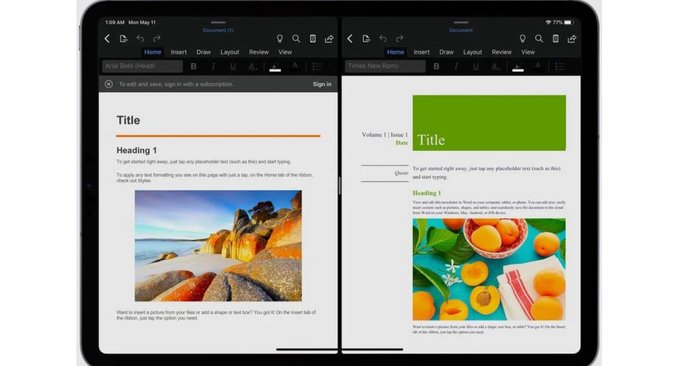
Task: Undo the last action in left window
Action: point(140,39)
